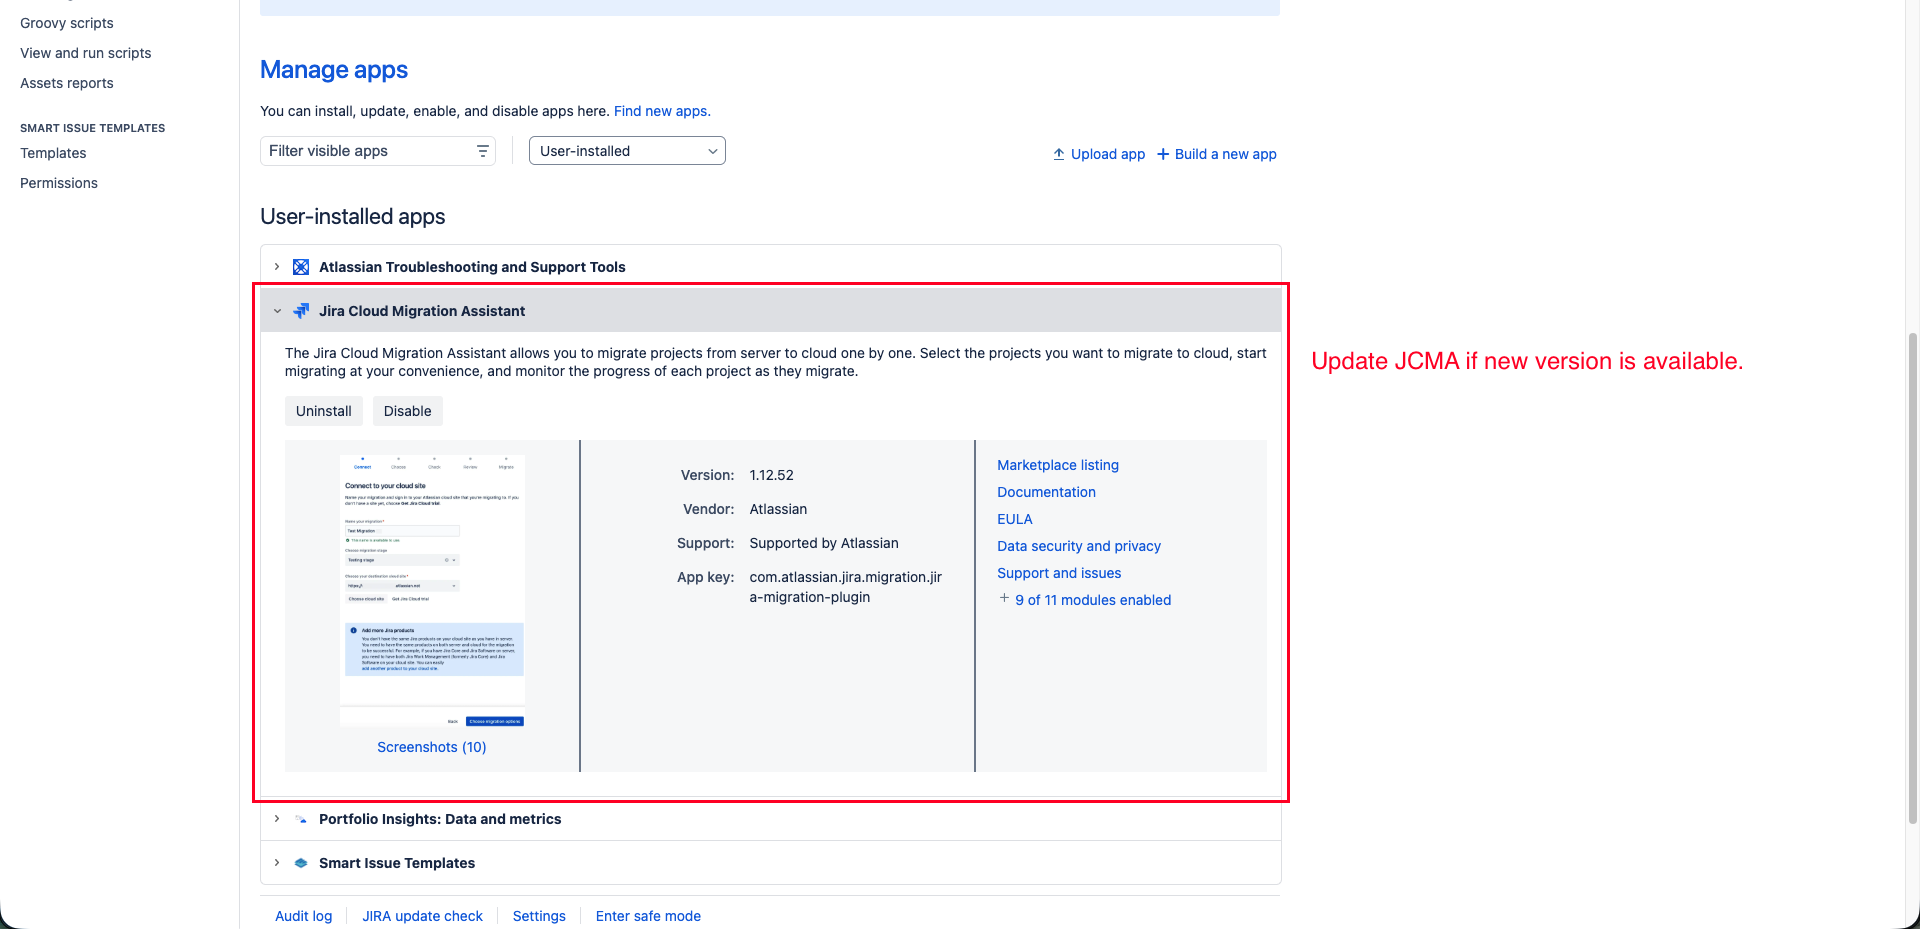Screen dimensions: 1920x929
Task: Open the Screenshots (10) link
Action: click(432, 747)
